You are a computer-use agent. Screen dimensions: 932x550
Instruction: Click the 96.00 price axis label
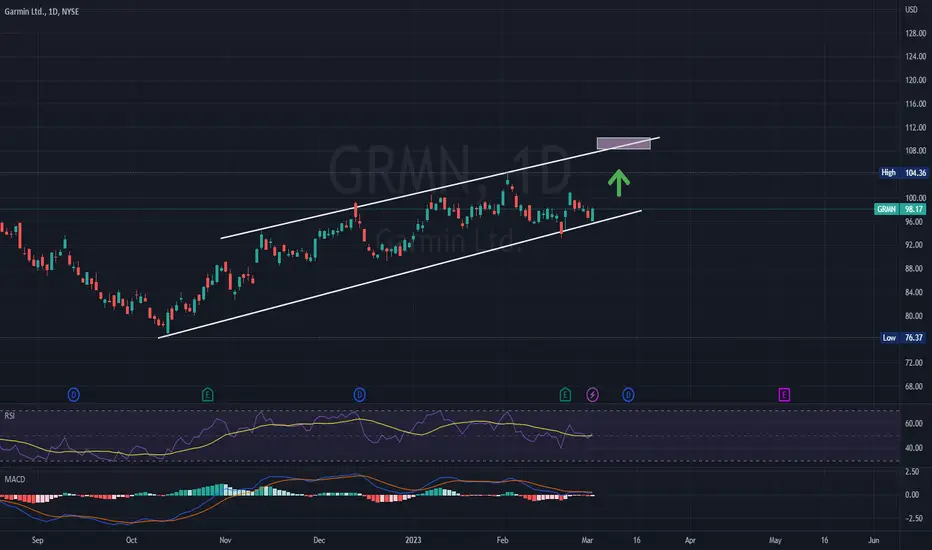click(914, 222)
